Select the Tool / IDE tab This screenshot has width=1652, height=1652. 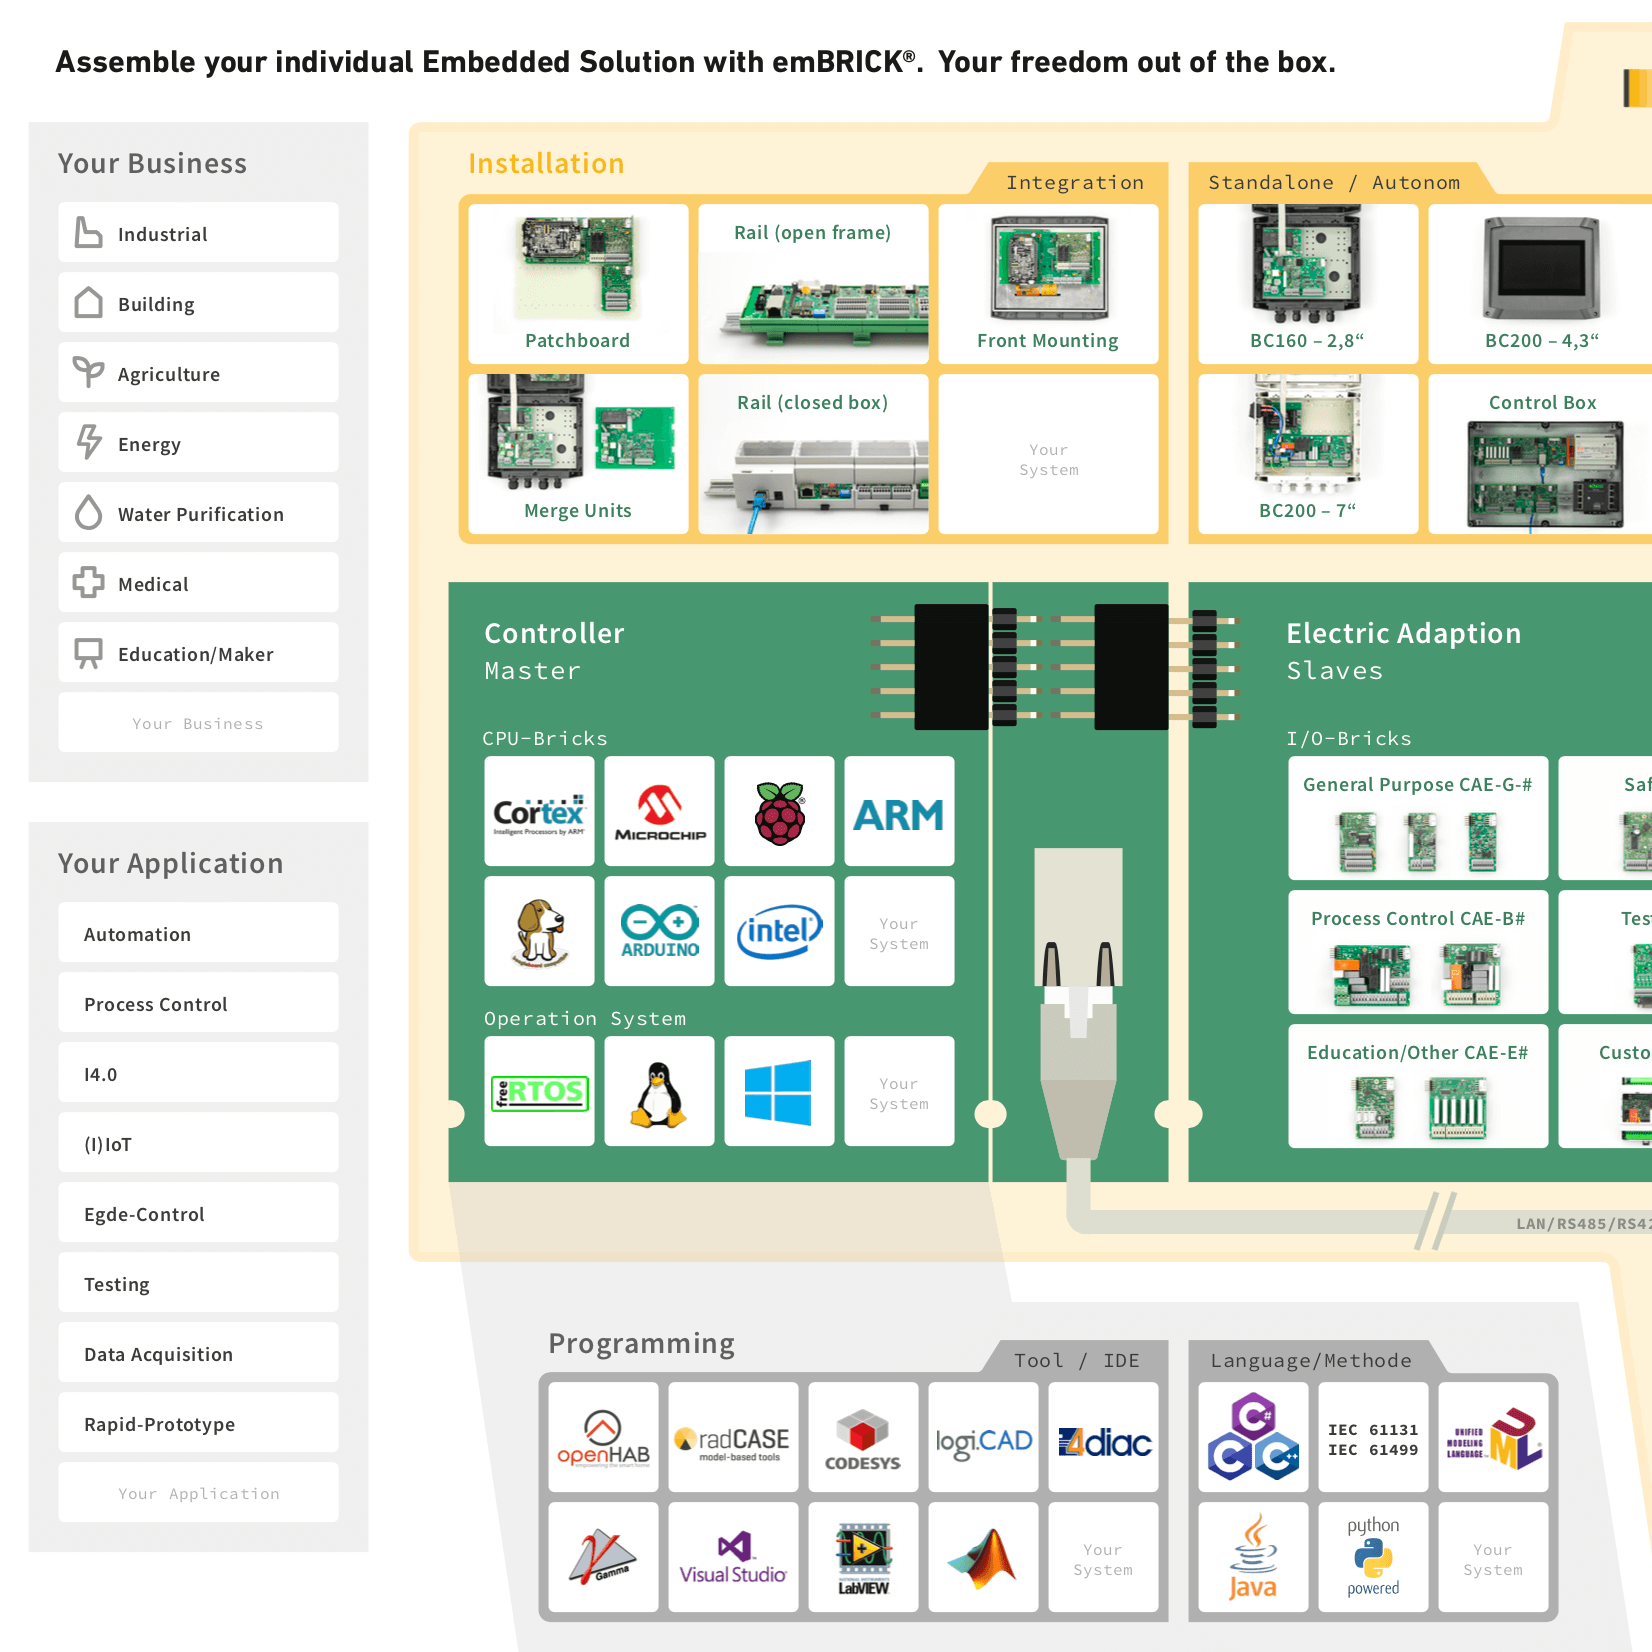pyautogui.click(x=1076, y=1360)
